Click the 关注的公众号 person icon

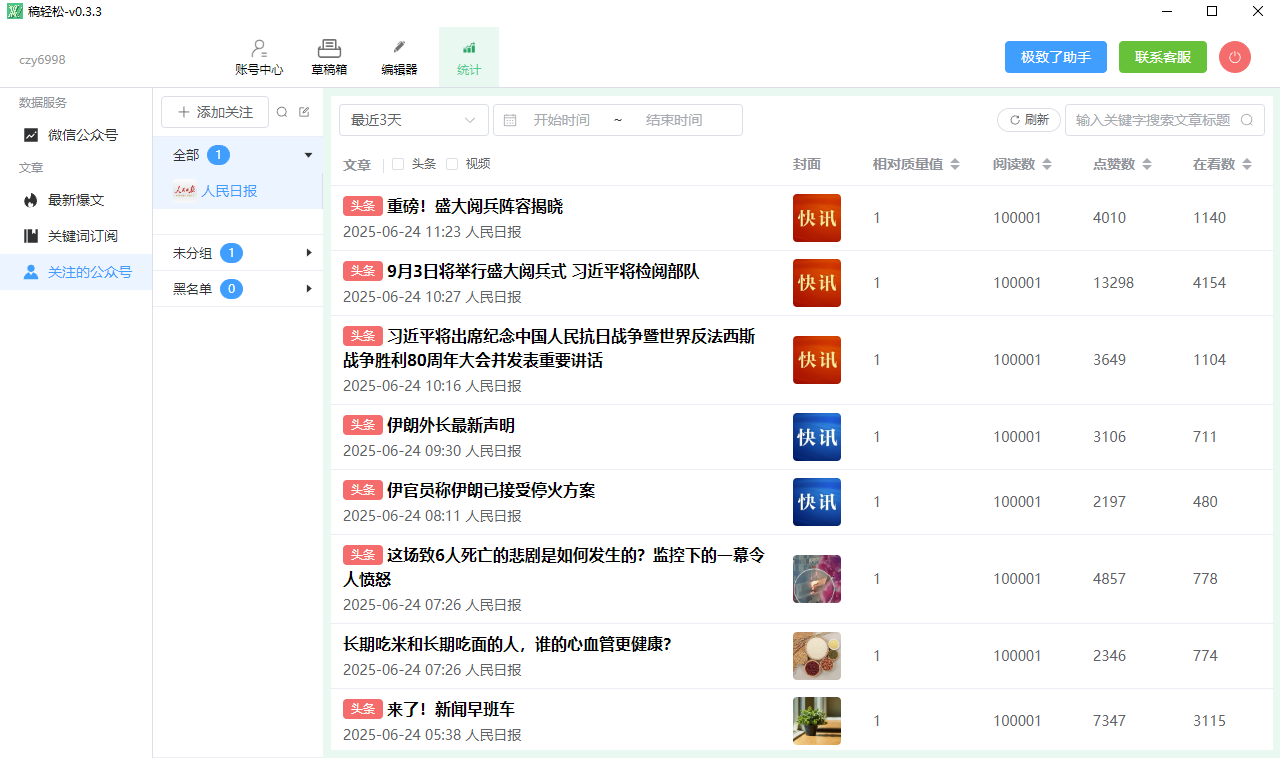[x=31, y=272]
